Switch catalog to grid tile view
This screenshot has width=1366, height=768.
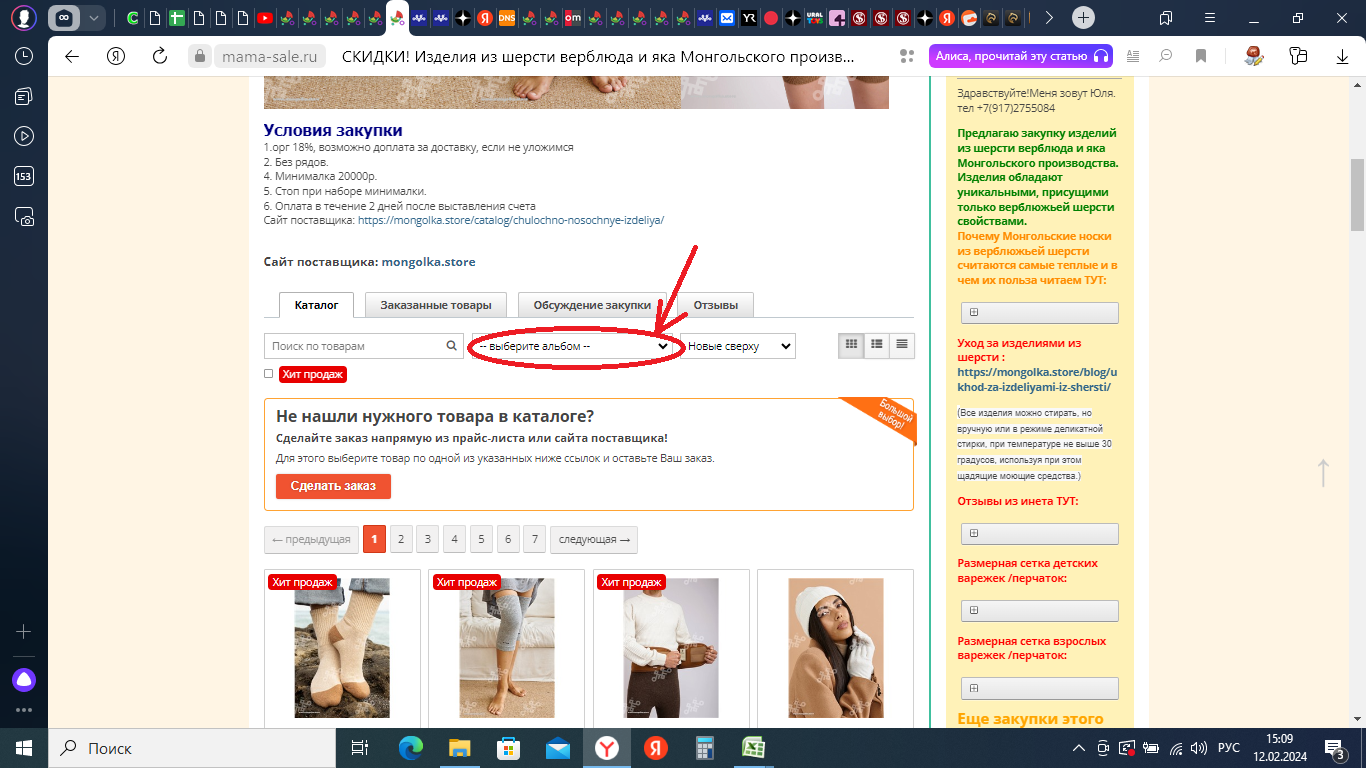pyautogui.click(x=851, y=345)
